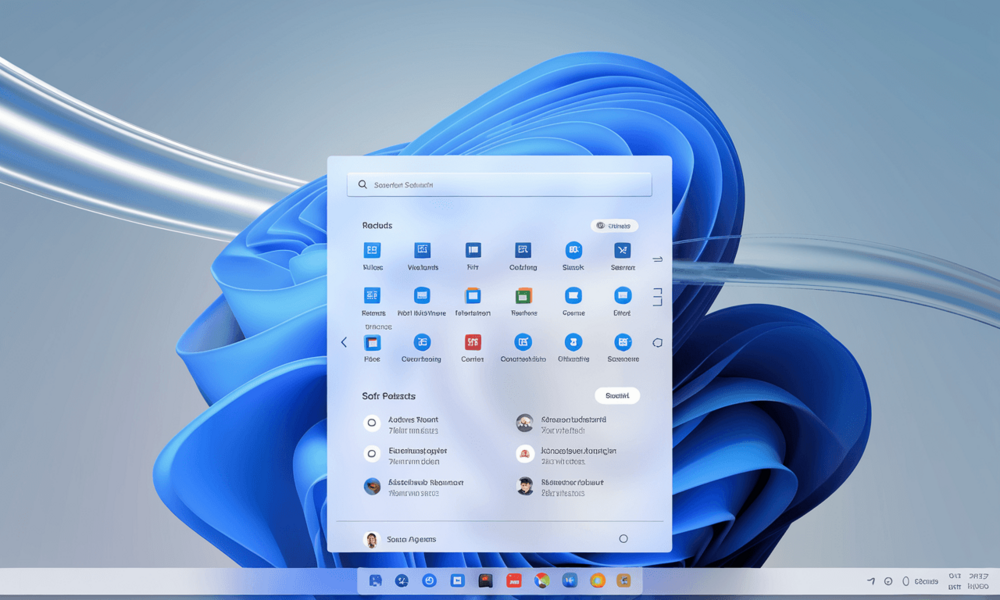Viewport: 1000px width, 600px height.
Task: Open the orange-backed felertainon app icon
Action: tap(473, 295)
